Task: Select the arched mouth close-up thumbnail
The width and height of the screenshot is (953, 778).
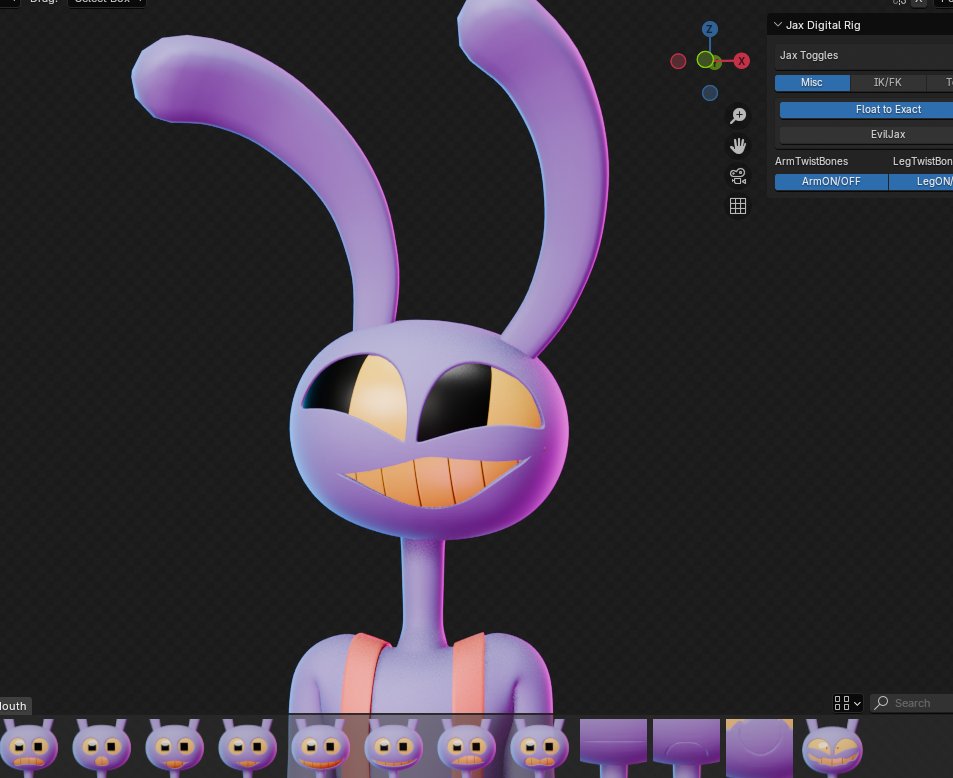Action: point(686,748)
